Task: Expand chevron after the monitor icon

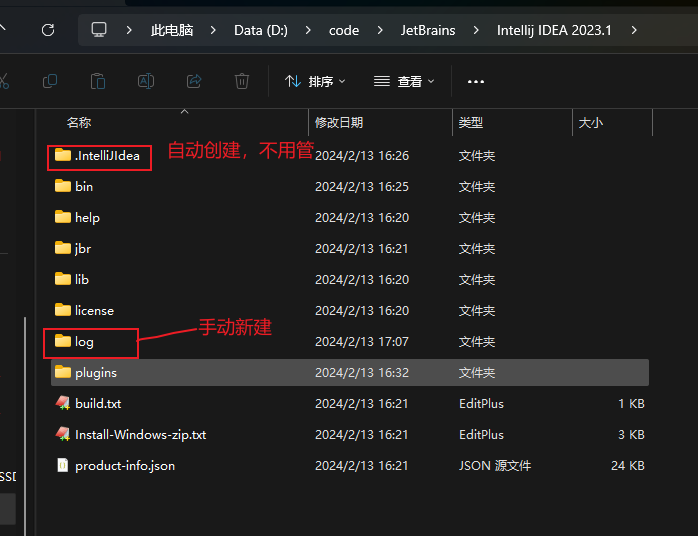Action: [x=129, y=30]
